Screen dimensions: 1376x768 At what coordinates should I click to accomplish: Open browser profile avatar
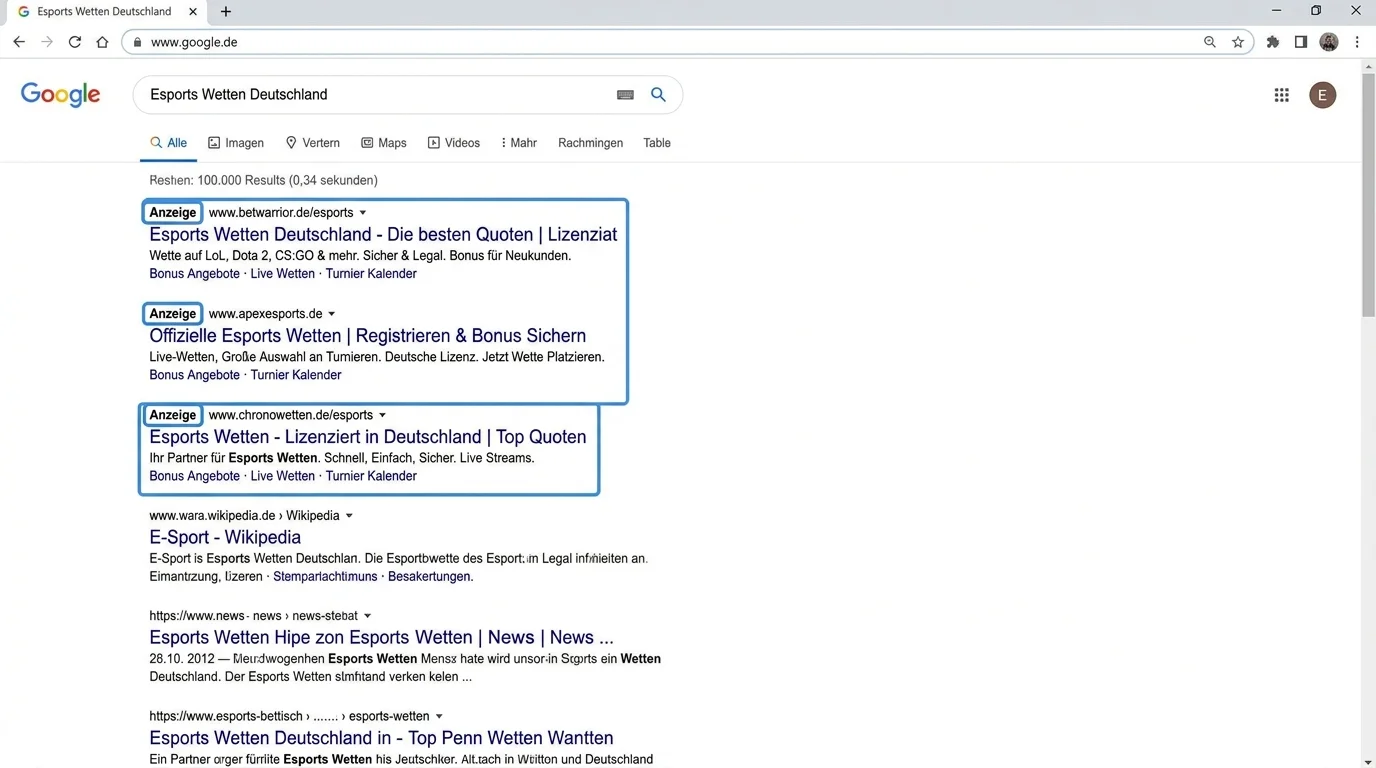tap(1329, 42)
